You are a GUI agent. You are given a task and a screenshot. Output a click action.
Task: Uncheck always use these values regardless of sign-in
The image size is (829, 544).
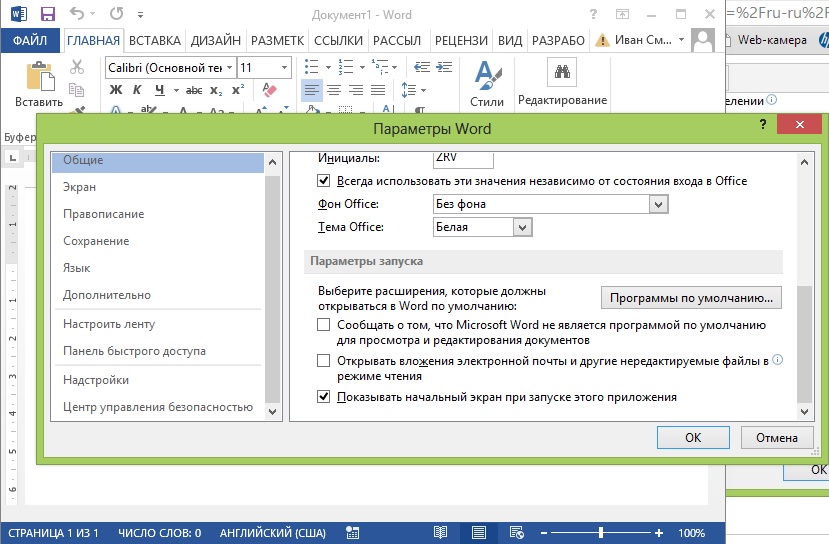pos(324,181)
